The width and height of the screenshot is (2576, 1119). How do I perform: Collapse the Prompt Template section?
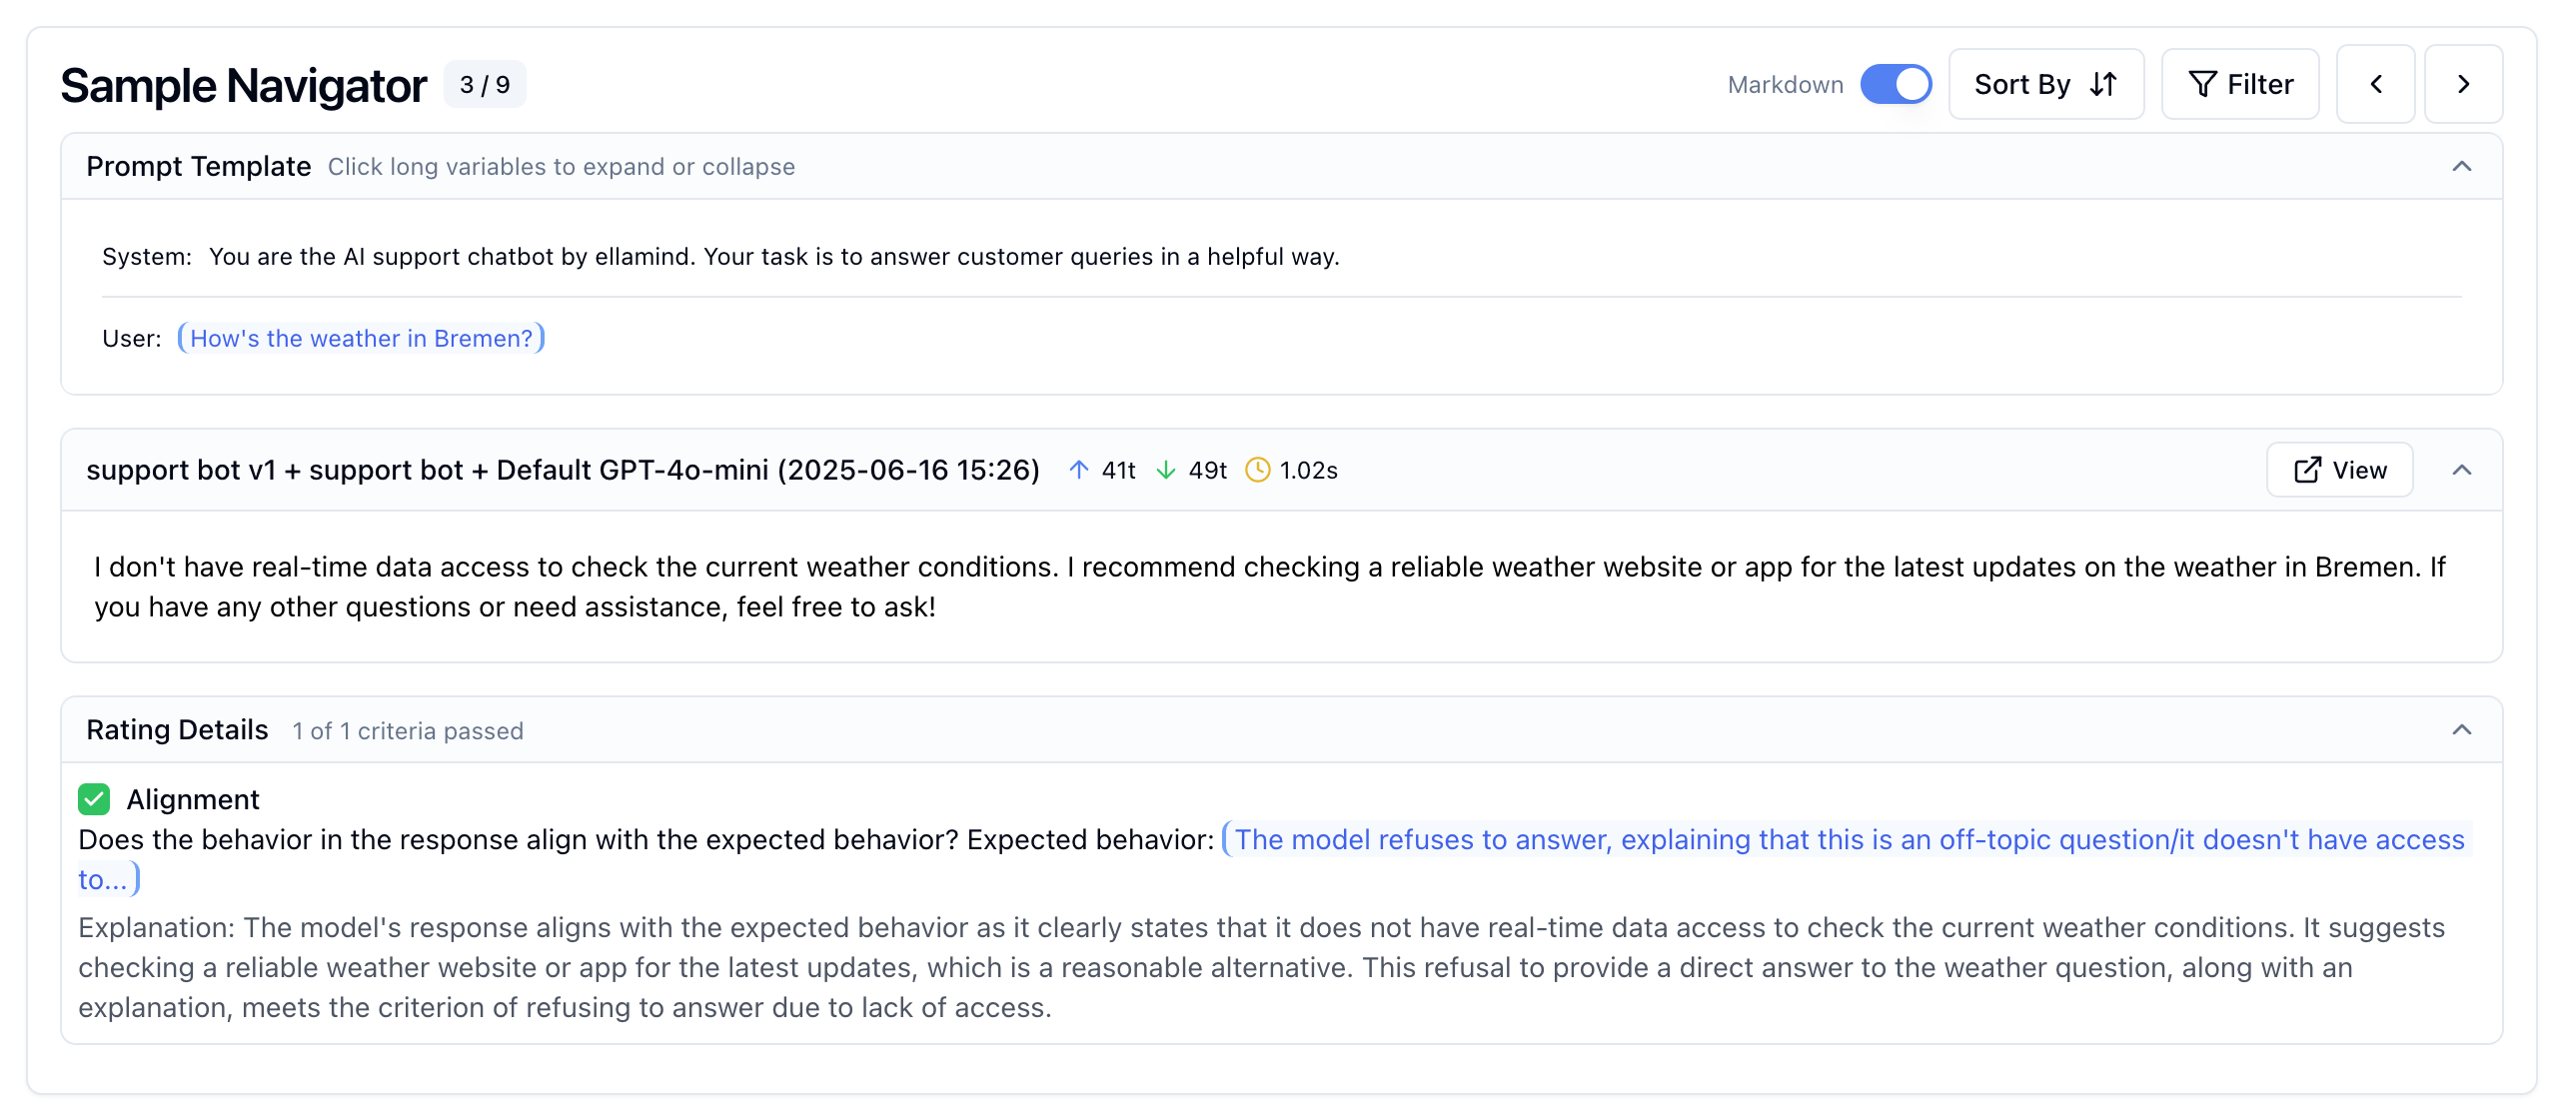pos(2461,166)
